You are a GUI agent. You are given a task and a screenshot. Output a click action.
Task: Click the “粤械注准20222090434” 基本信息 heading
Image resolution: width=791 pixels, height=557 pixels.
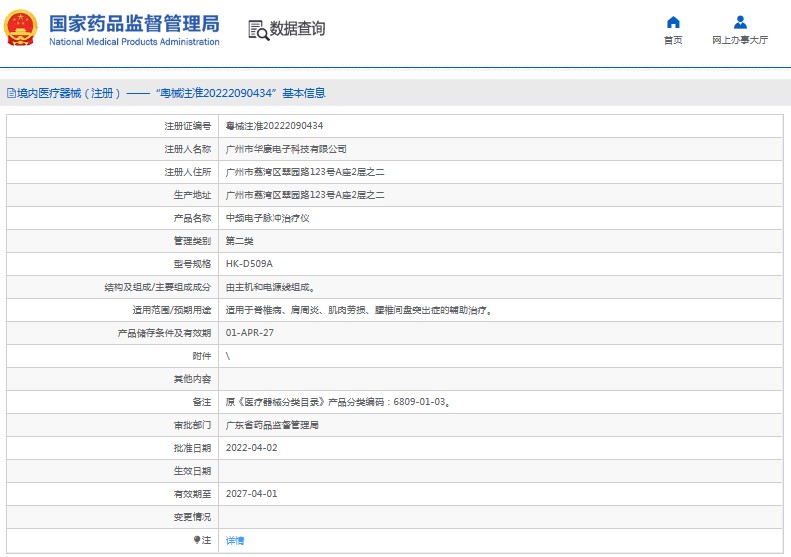coord(241,93)
